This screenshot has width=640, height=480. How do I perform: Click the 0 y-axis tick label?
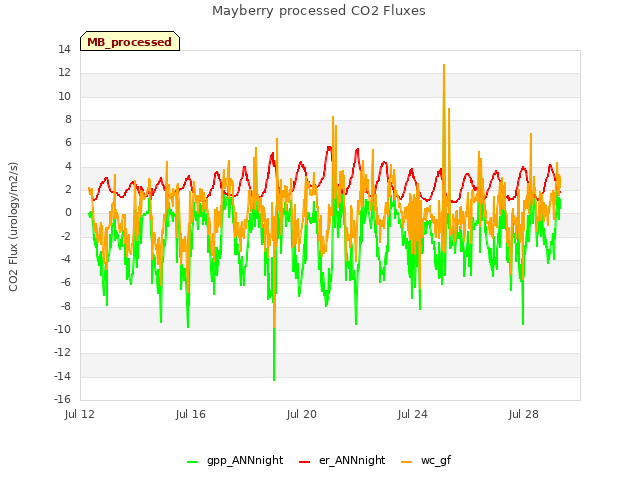click(x=68, y=213)
